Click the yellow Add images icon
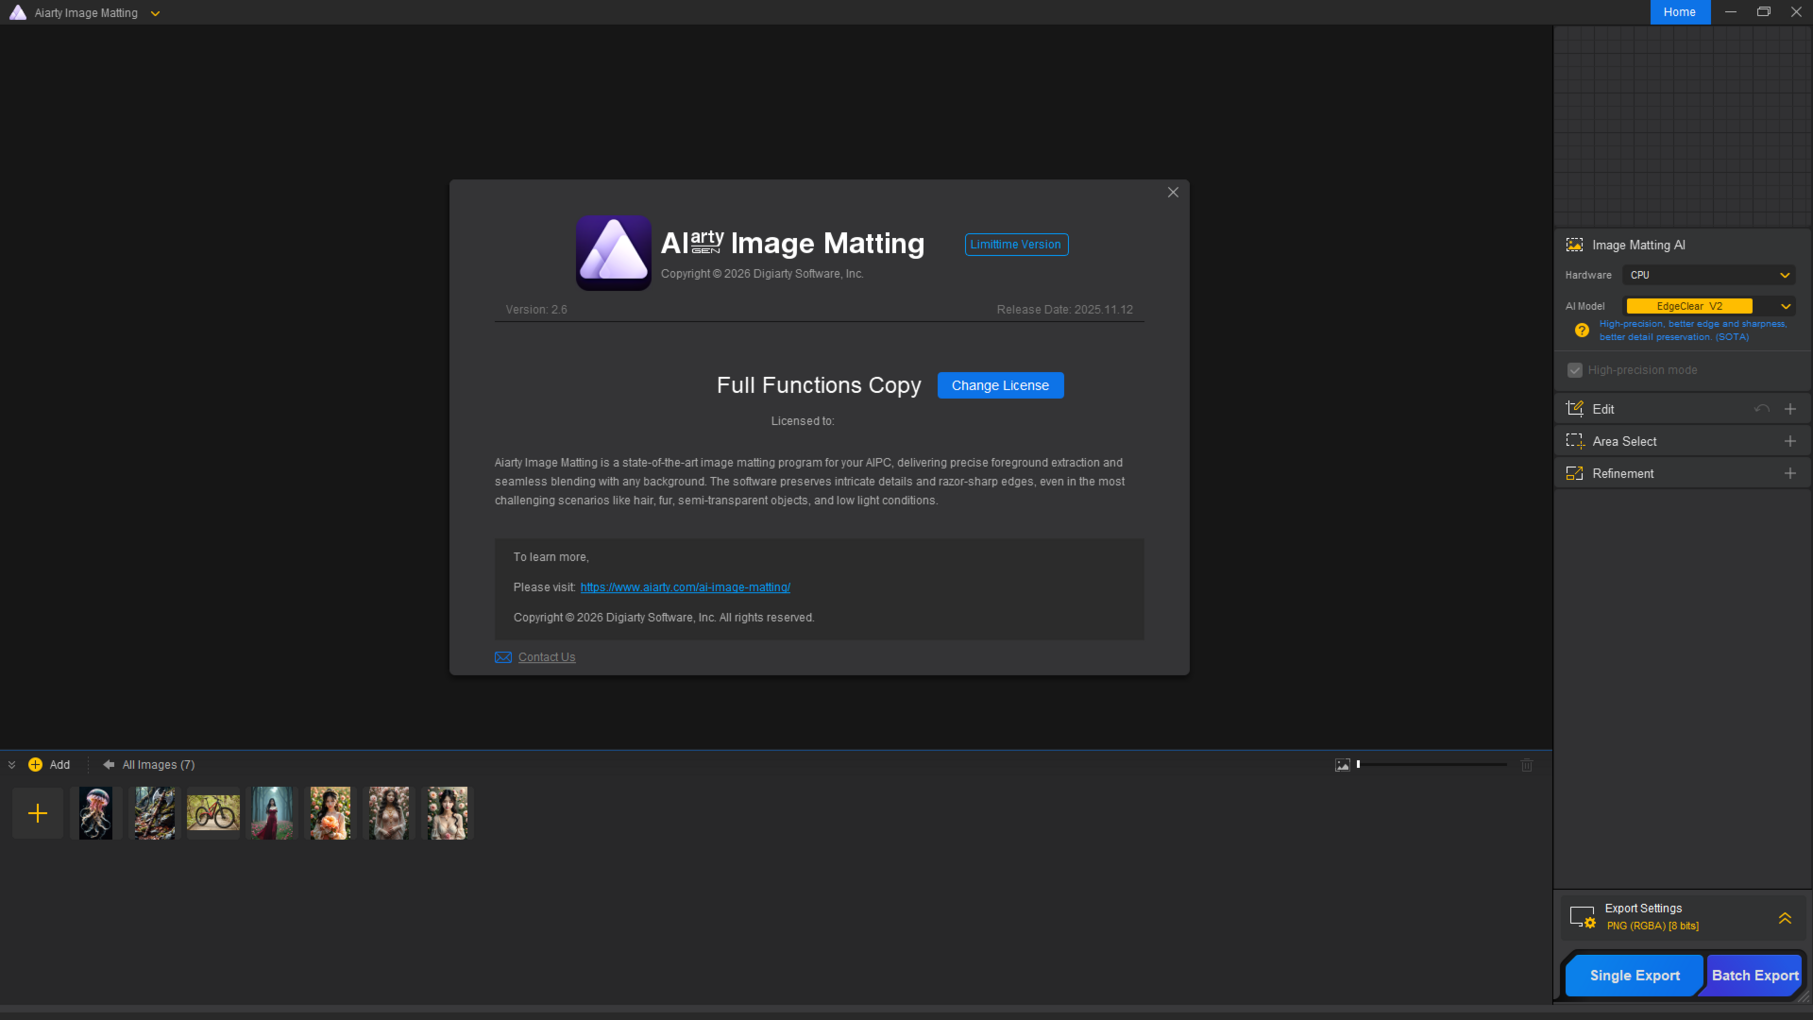This screenshot has width=1813, height=1020. [x=36, y=765]
